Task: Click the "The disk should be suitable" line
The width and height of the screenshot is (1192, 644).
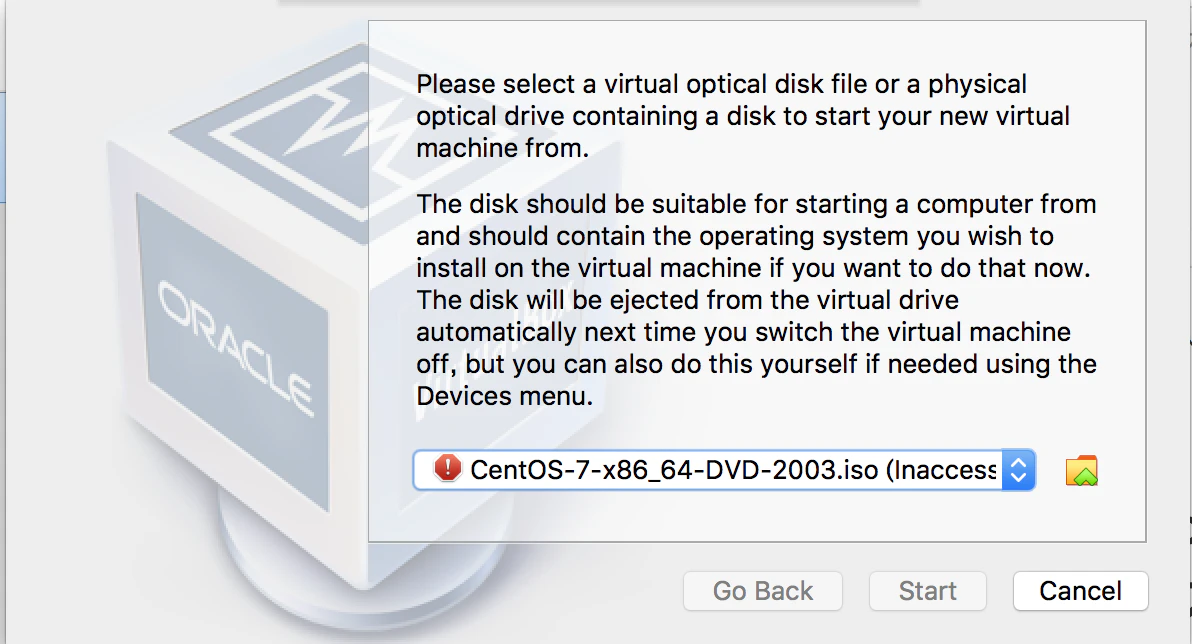Action: click(756, 205)
